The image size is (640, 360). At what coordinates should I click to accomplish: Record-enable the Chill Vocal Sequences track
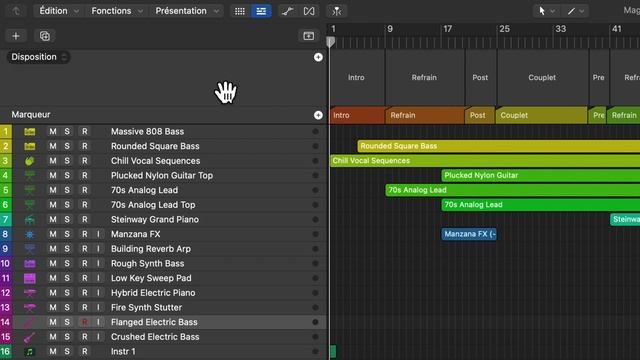(84, 161)
